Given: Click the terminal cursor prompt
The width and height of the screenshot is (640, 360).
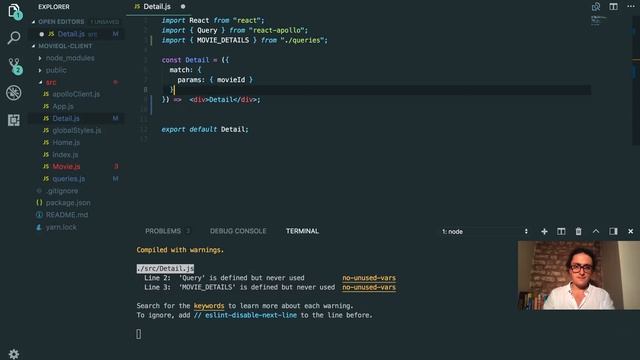Looking at the screenshot, I should tap(139, 334).
